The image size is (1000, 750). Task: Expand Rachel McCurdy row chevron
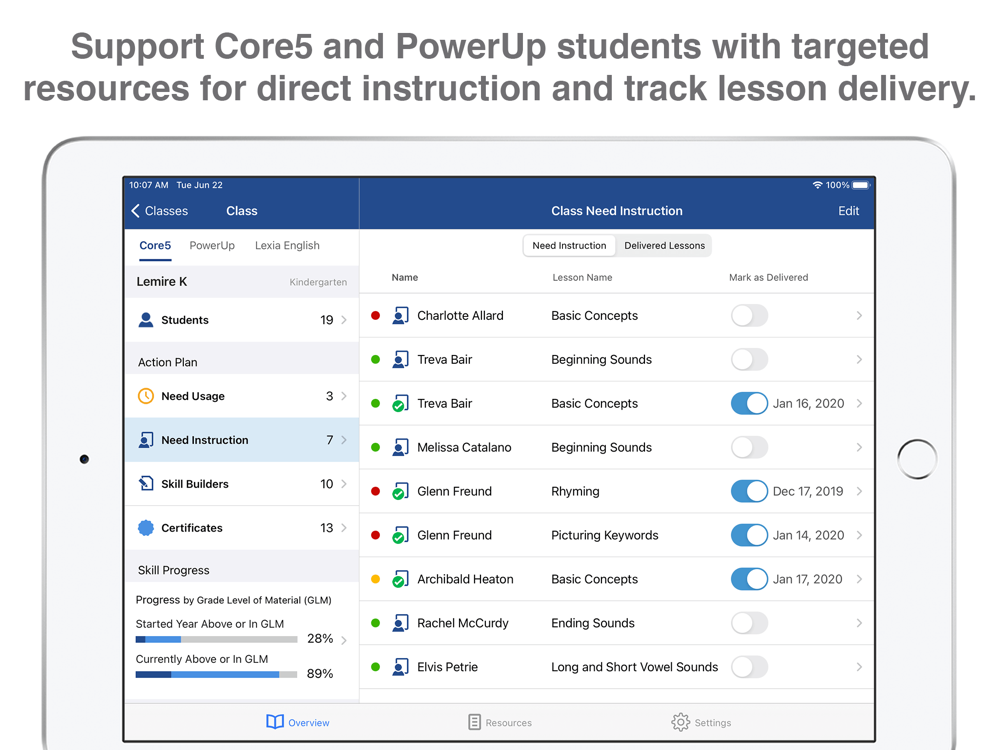[859, 623]
